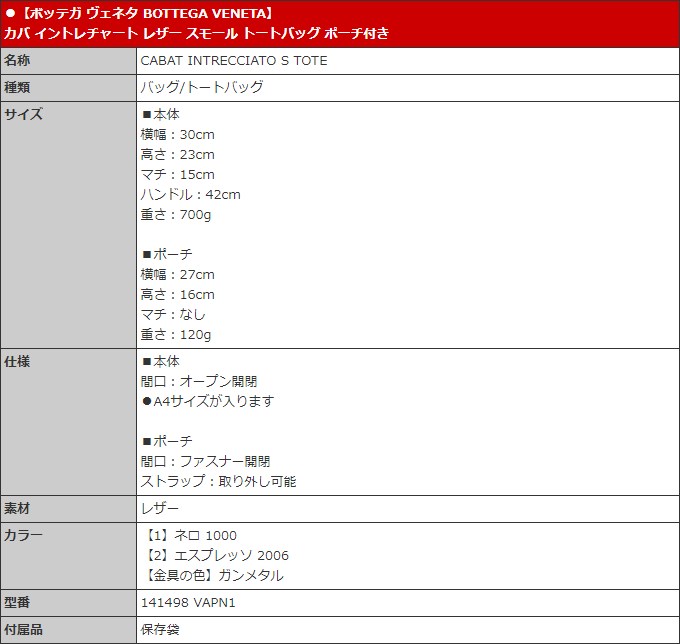The height and width of the screenshot is (644, 680).
Task: Click the '■ポーチ' heading in spec section
Action: tap(167, 441)
